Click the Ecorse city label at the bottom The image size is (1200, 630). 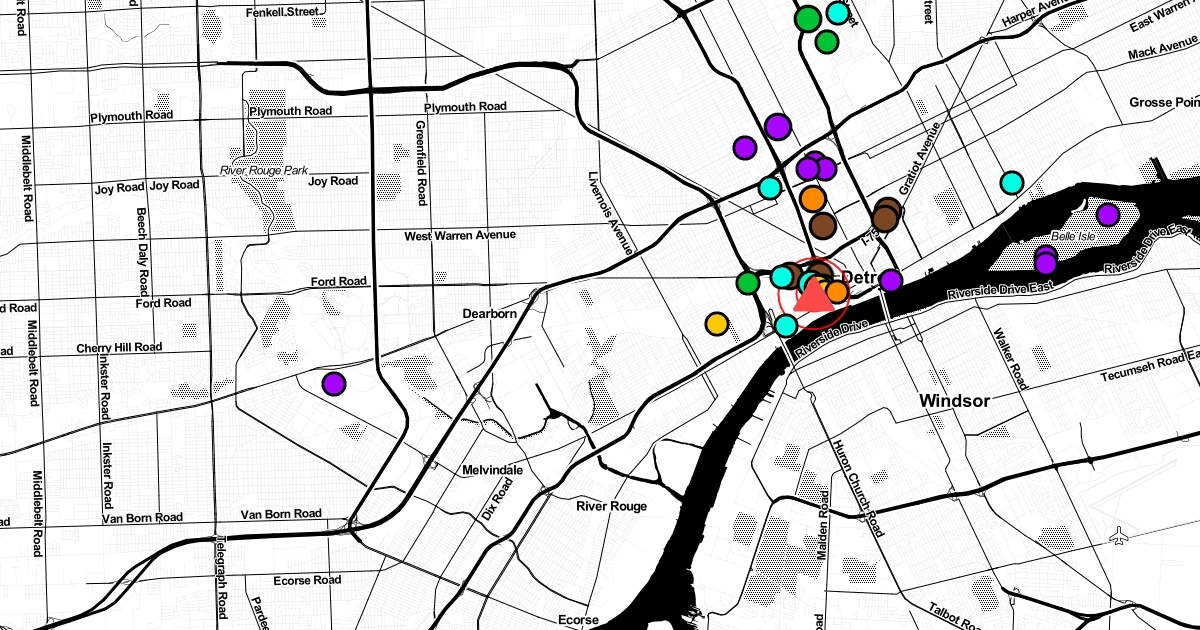[577, 620]
